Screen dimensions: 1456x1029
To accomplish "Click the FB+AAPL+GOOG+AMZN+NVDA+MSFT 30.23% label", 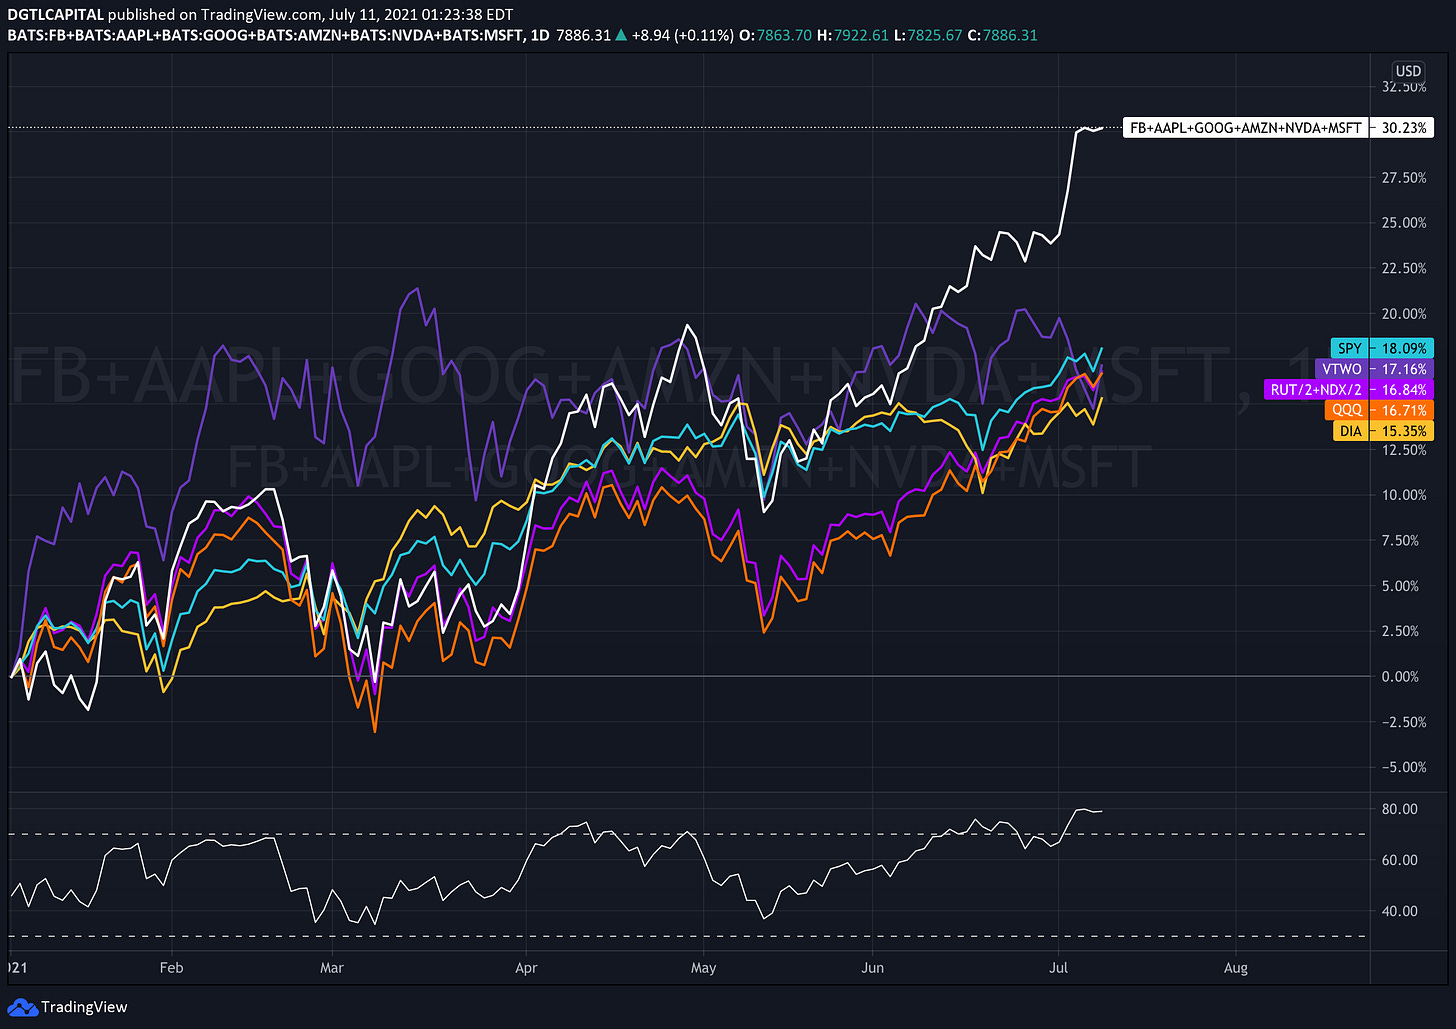I will [1279, 128].
